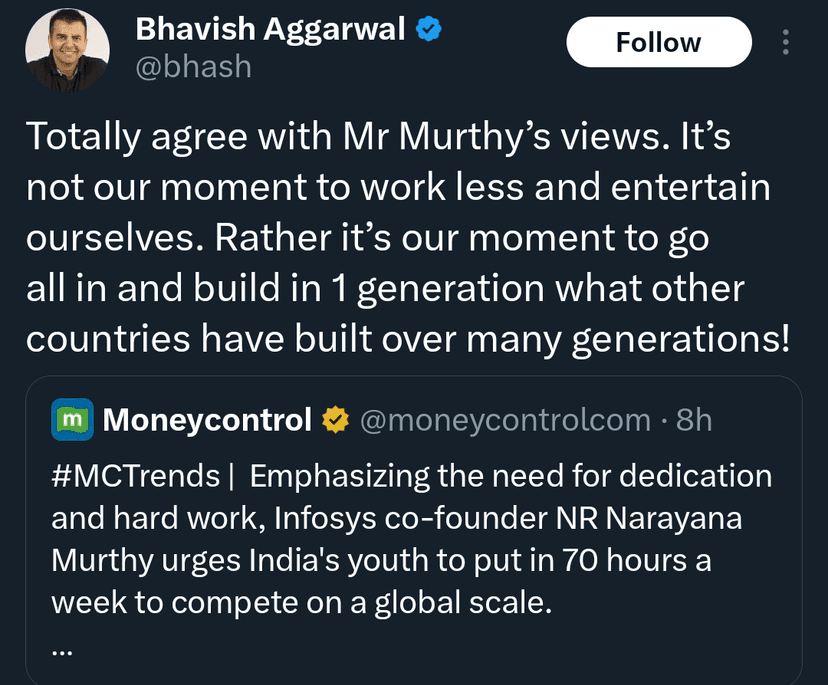This screenshot has height=685, width=828.
Task: Click the blue verified badge
Action: pyautogui.click(x=429, y=30)
